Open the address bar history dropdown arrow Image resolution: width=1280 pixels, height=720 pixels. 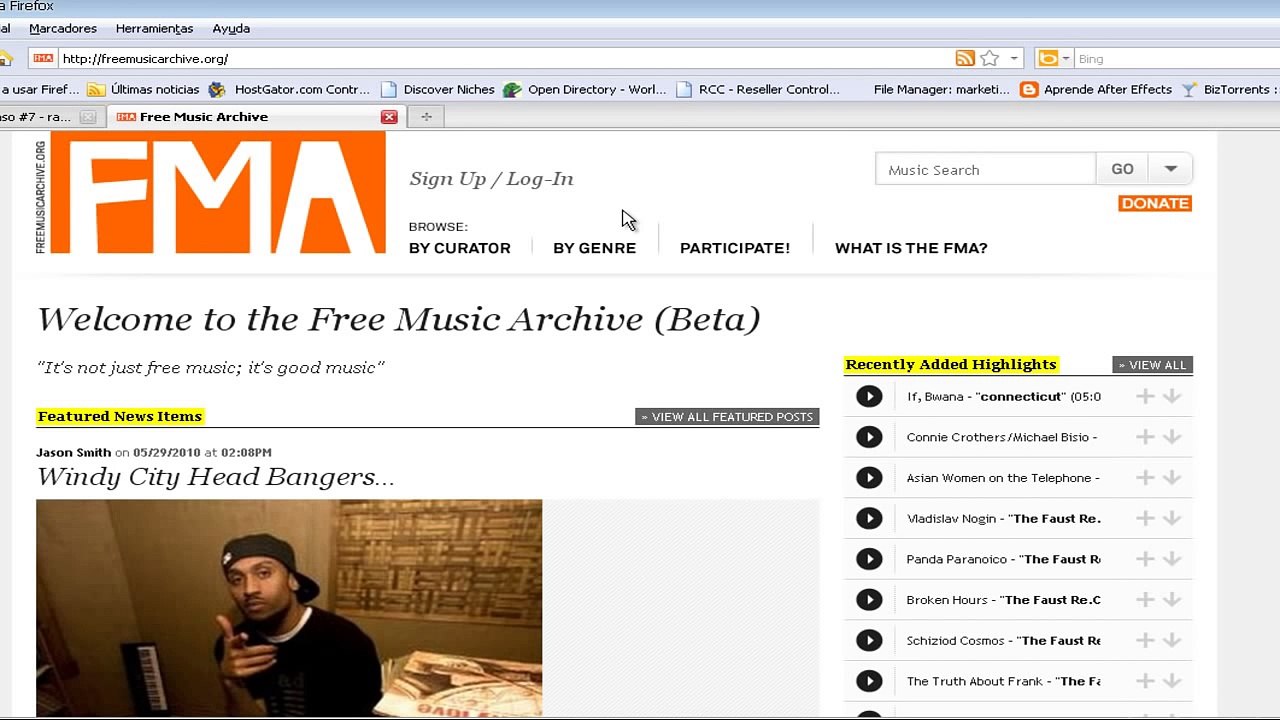[x=1014, y=59]
